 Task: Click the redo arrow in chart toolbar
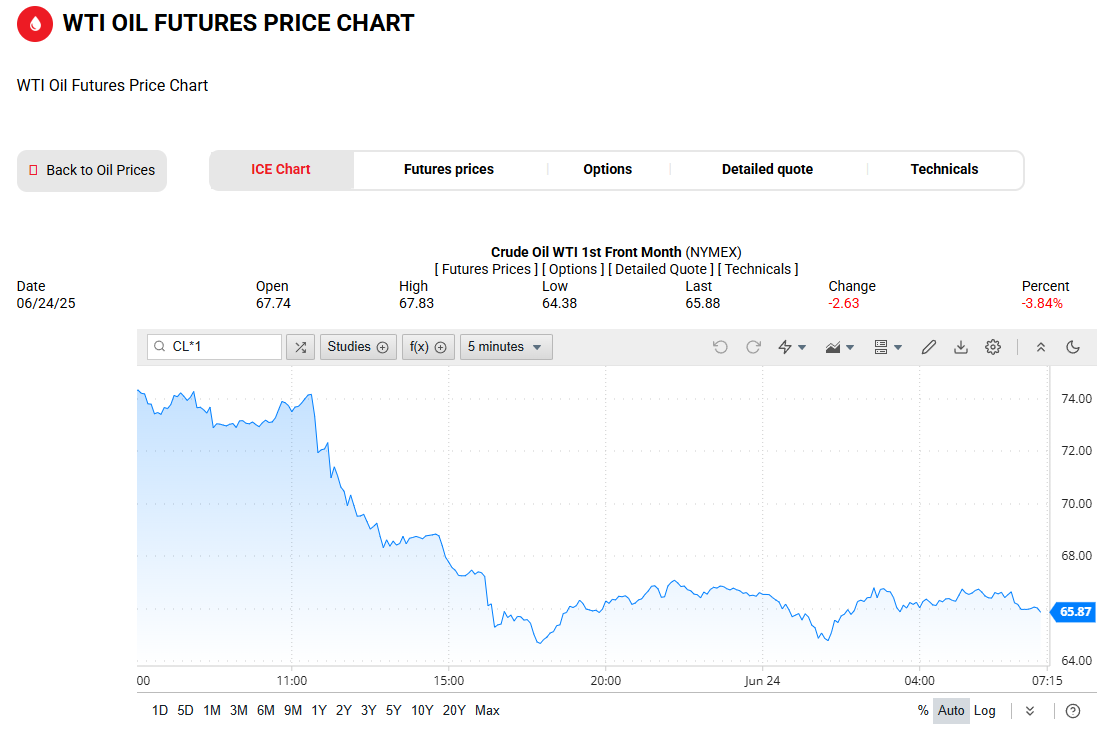753,347
